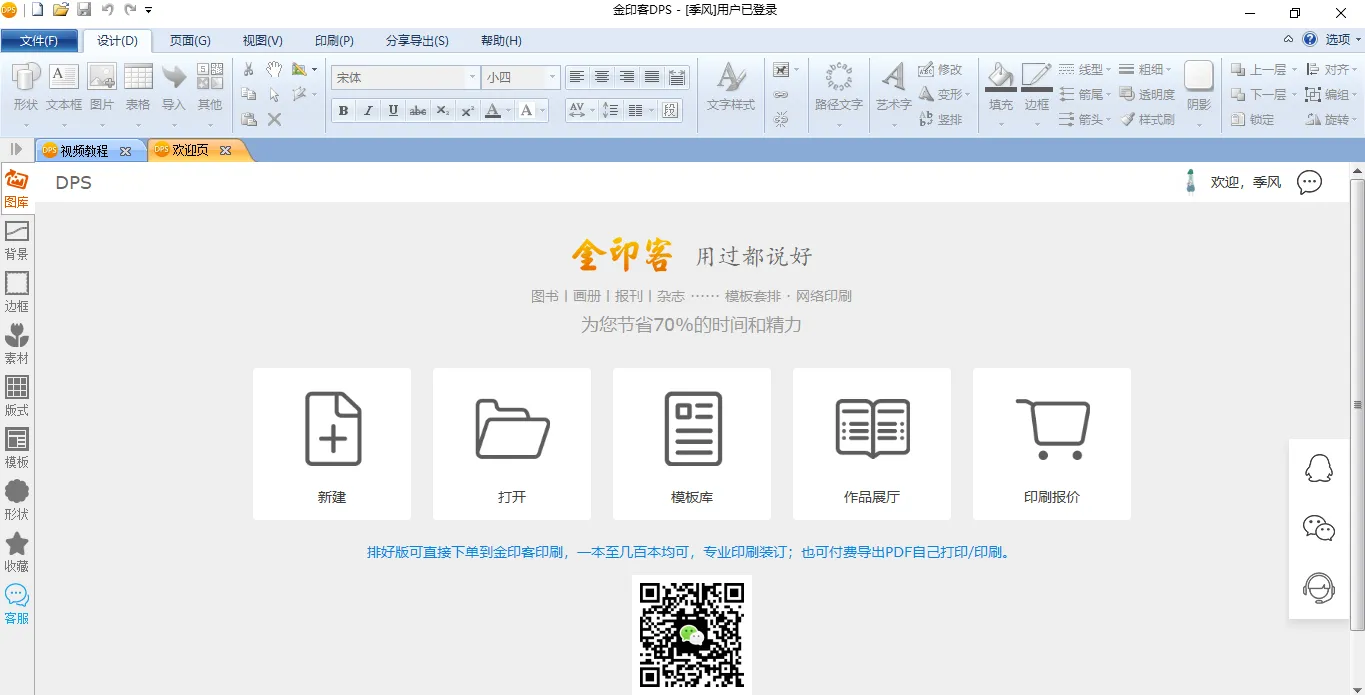
Task: Open the 文件(F) file menu
Action: (39, 41)
